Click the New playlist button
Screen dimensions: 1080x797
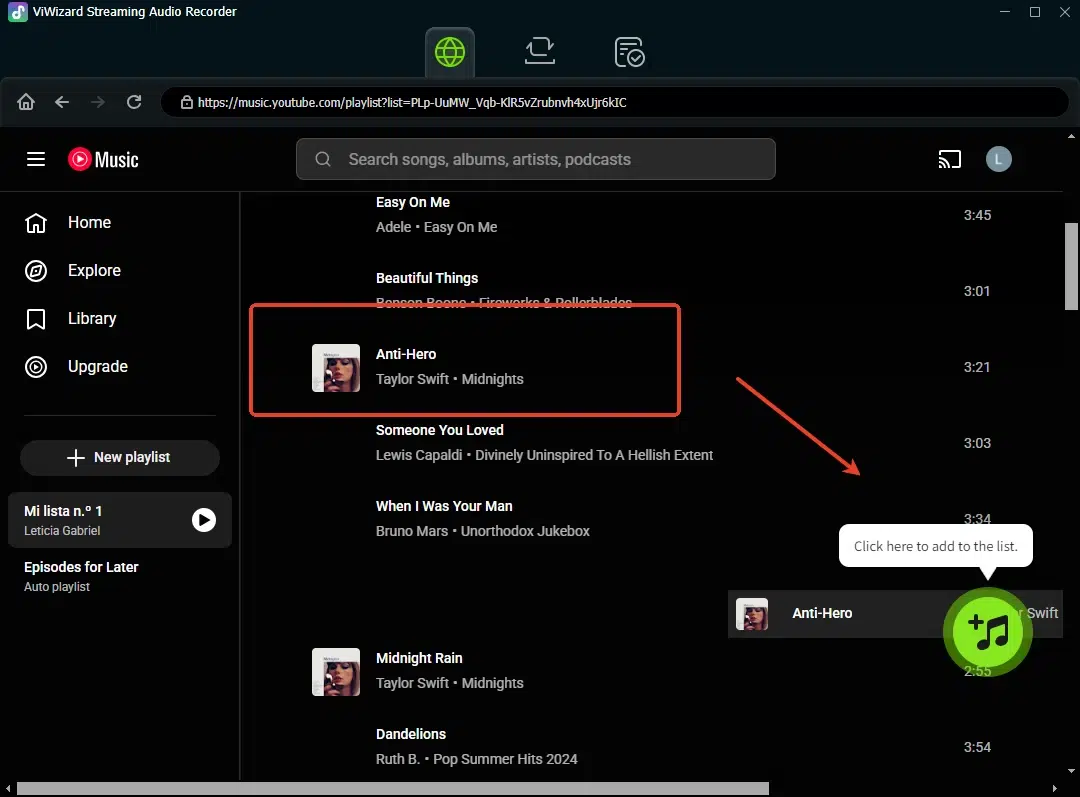[120, 457]
